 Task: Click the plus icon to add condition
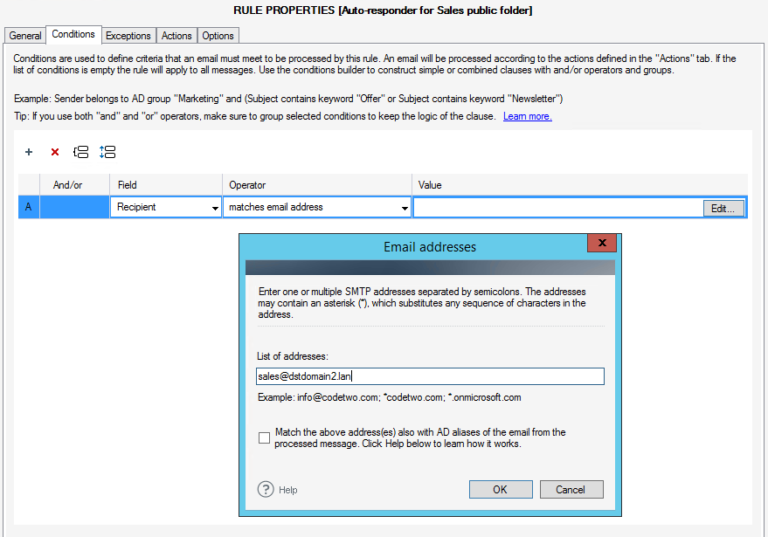(29, 152)
